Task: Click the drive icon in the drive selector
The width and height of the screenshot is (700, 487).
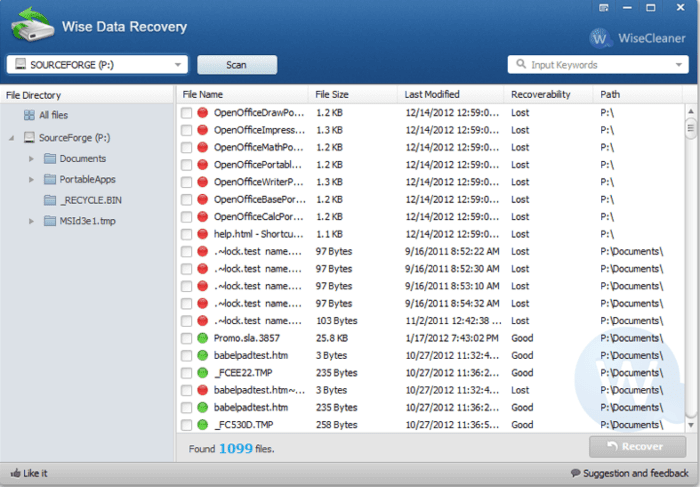Action: pyautogui.click(x=21, y=64)
